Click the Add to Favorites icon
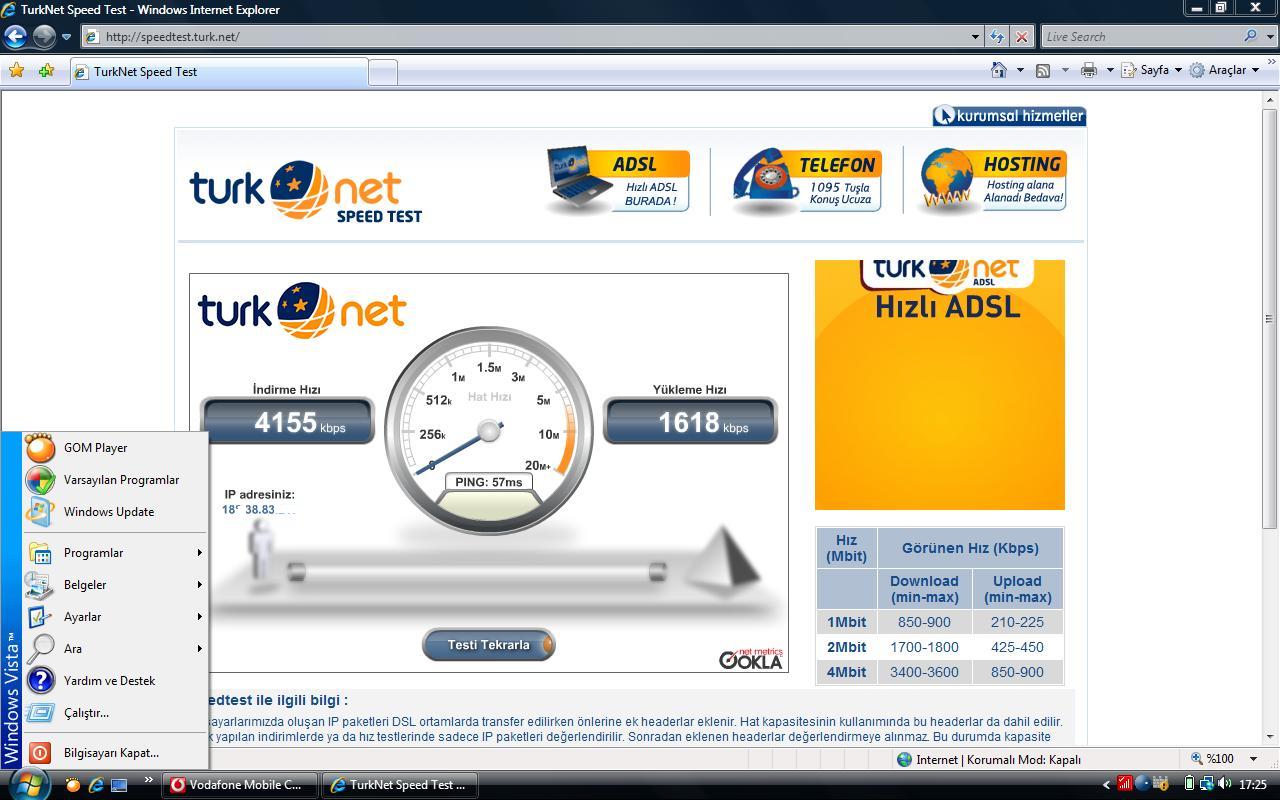Viewport: 1280px width, 800px height. [46, 71]
